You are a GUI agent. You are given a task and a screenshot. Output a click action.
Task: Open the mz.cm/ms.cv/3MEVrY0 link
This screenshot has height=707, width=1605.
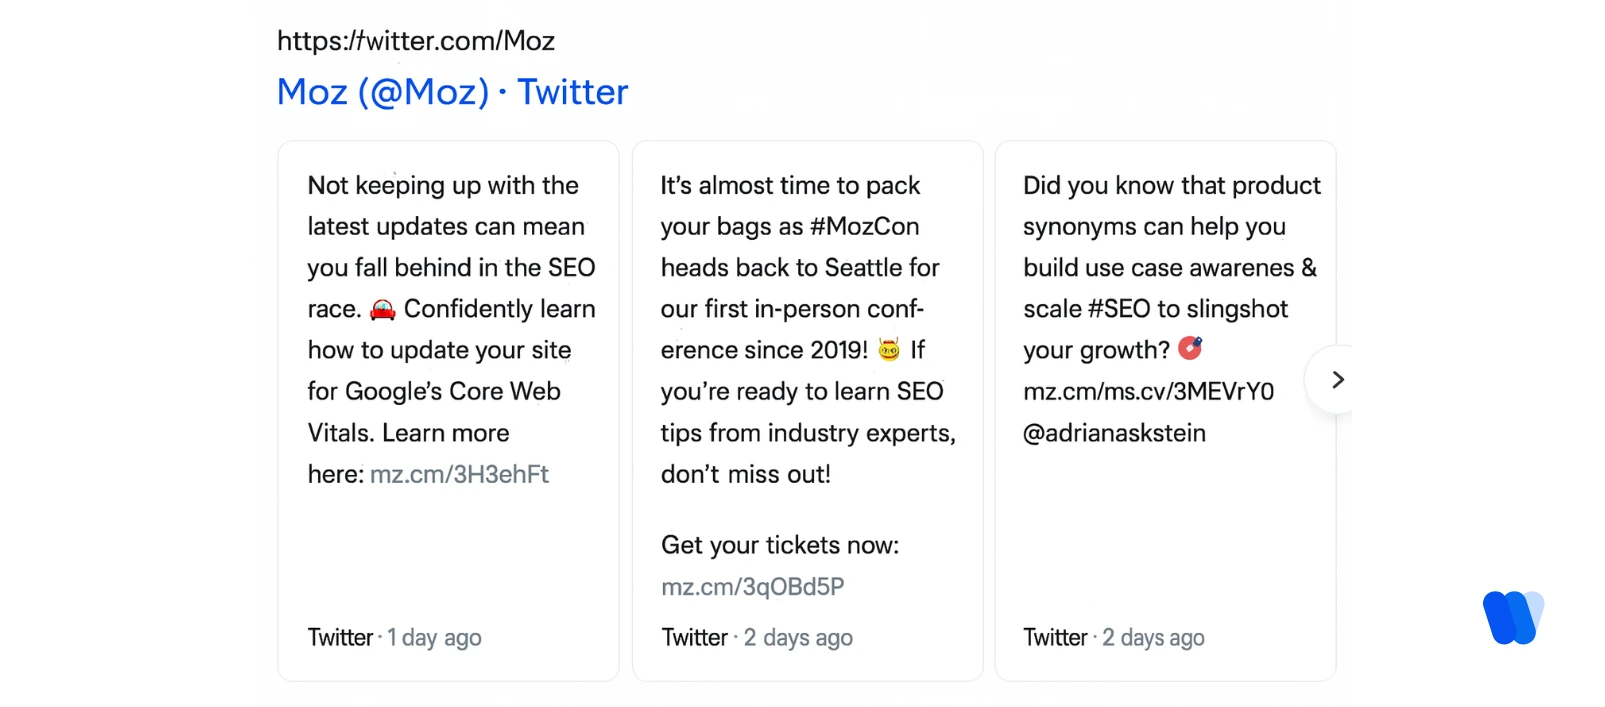pyautogui.click(x=1148, y=391)
